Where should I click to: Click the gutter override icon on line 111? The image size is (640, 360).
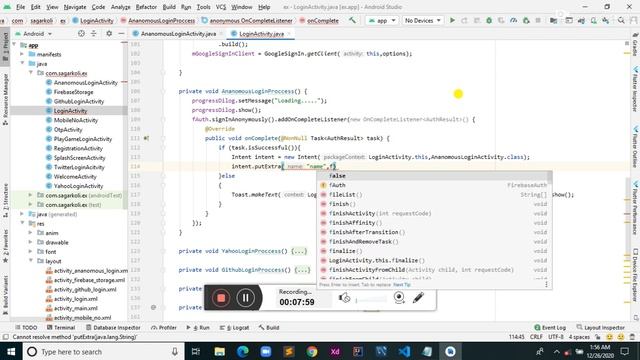pyautogui.click(x=146, y=138)
